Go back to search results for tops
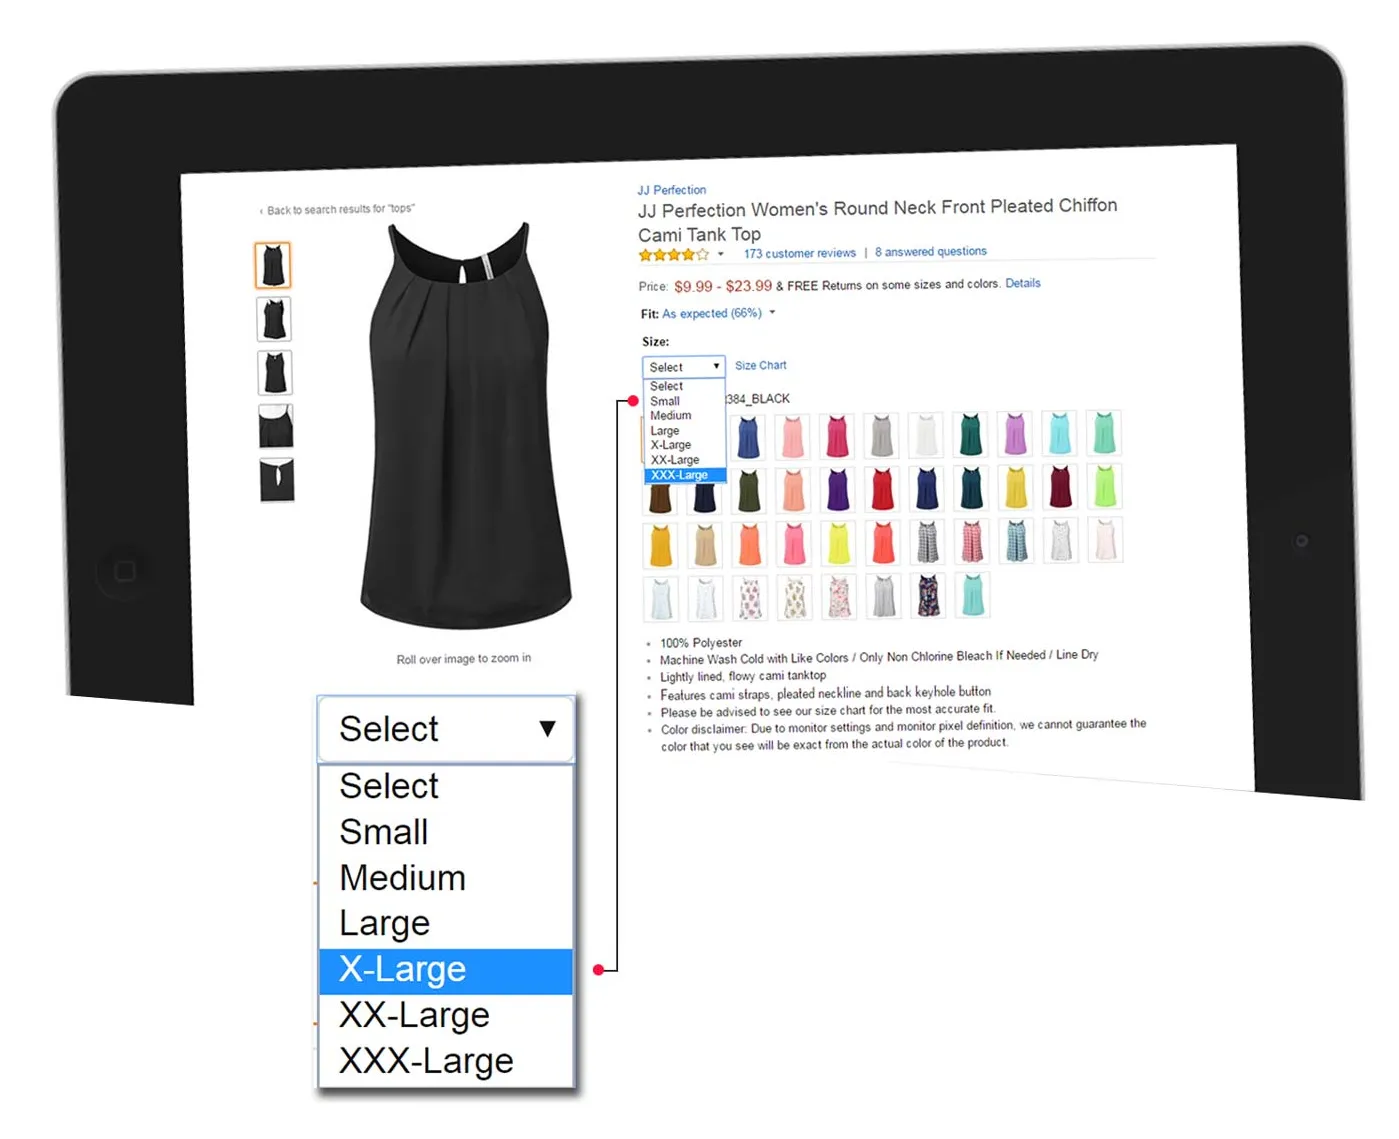1399x1139 pixels. coord(337,209)
